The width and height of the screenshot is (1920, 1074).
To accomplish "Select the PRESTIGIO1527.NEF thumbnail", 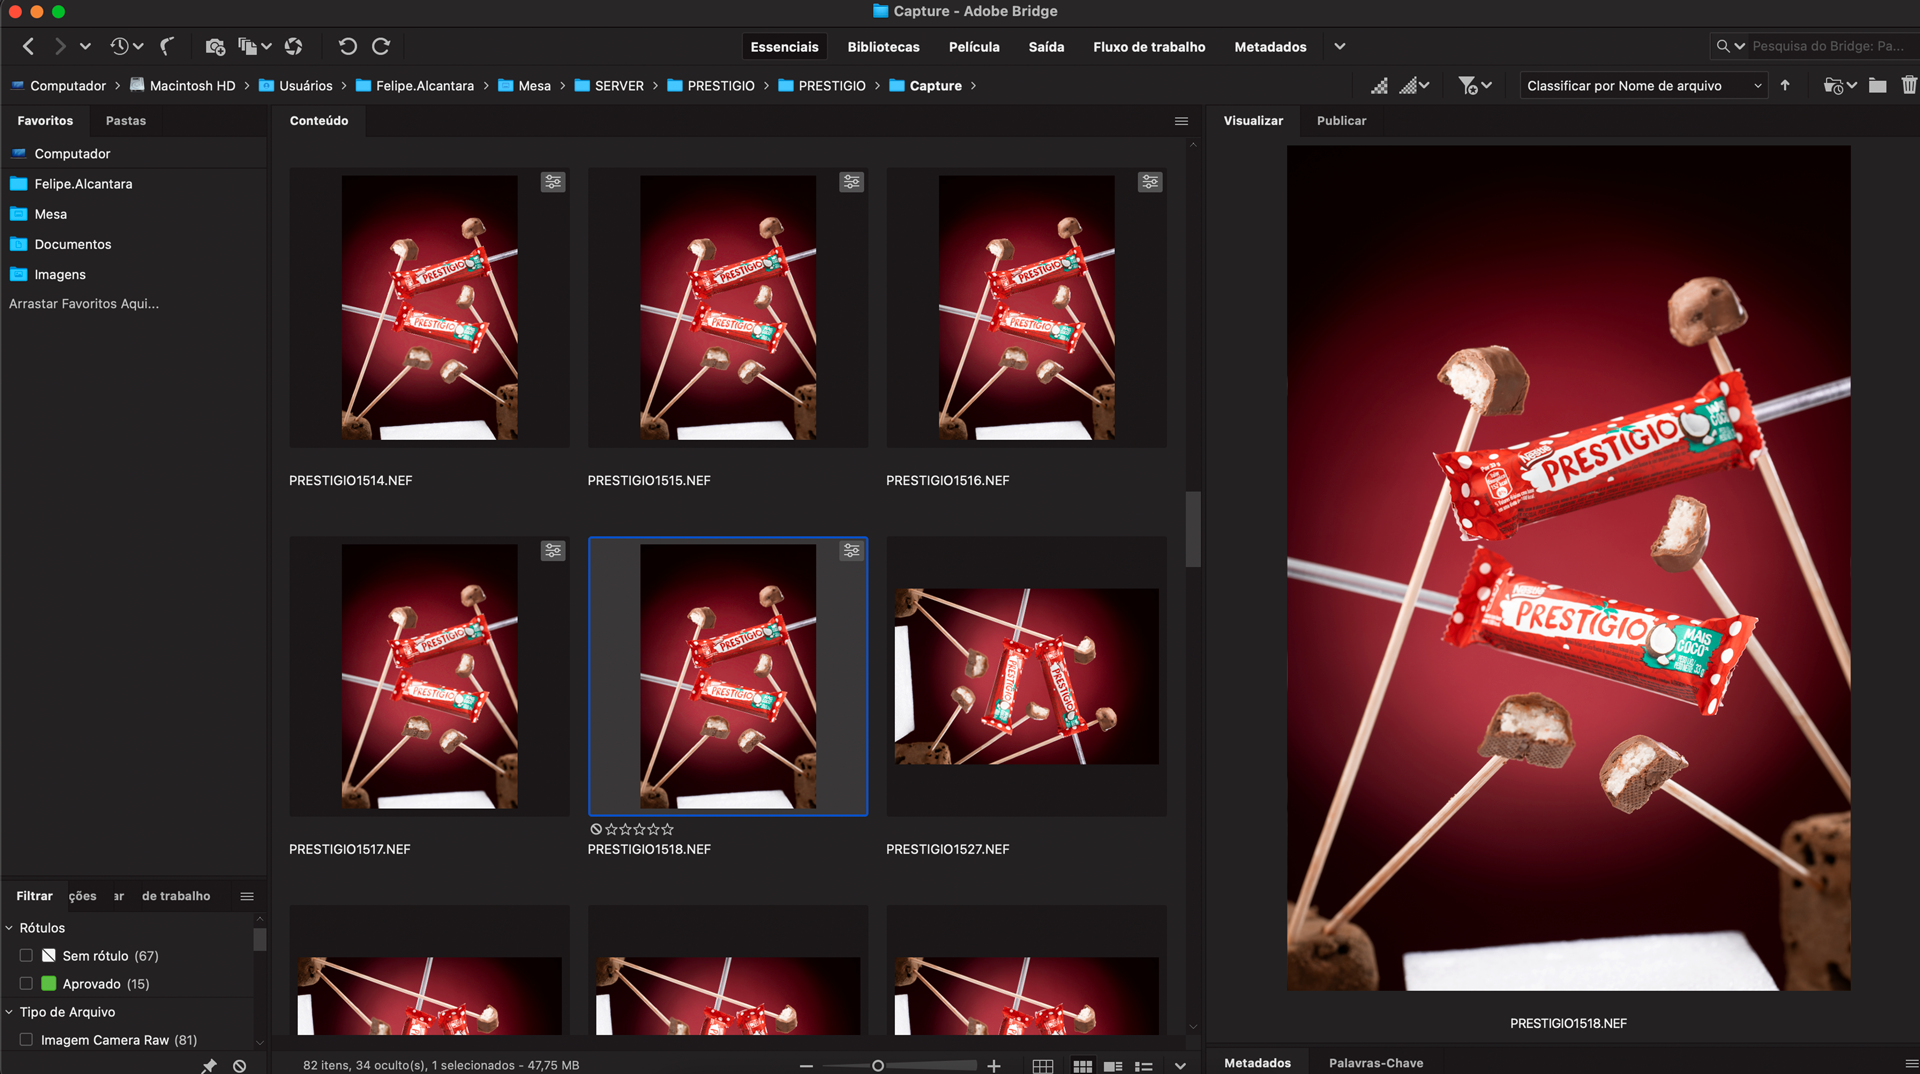I will click(x=1026, y=676).
